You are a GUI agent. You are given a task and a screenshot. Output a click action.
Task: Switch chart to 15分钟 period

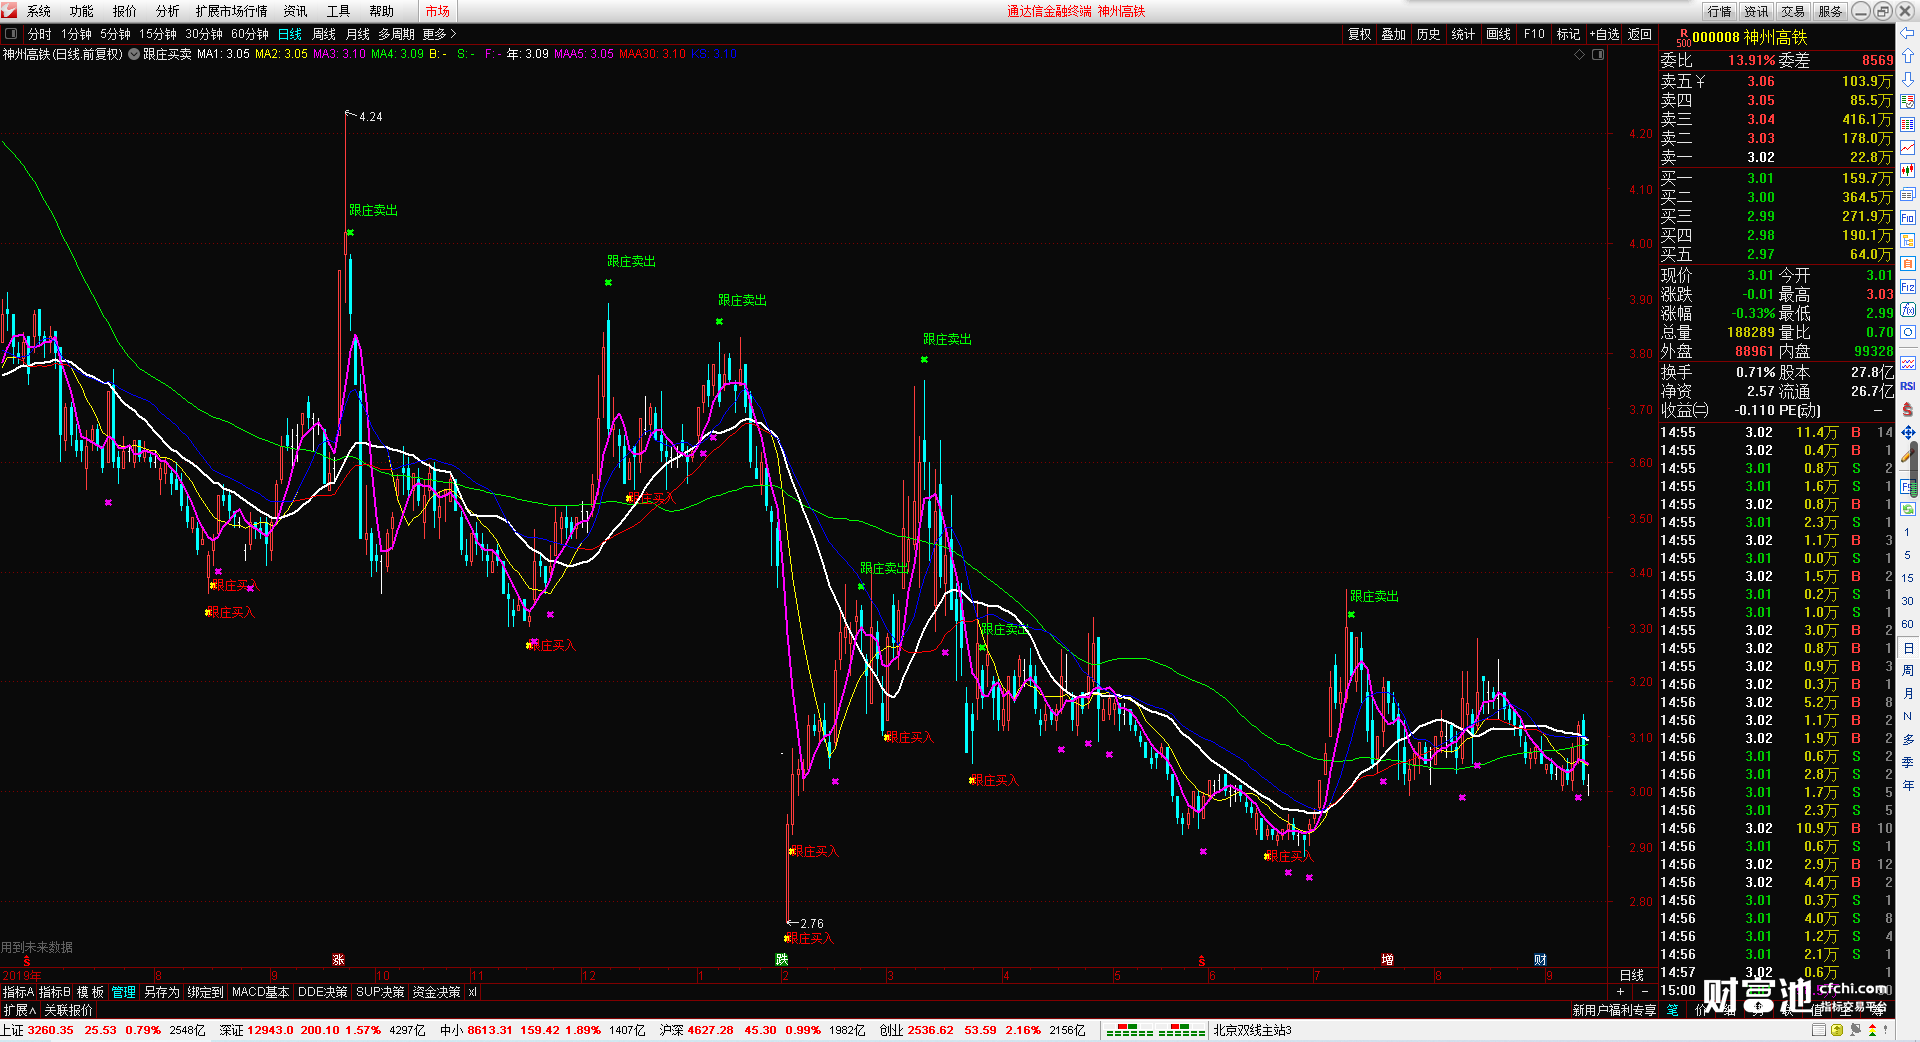tap(158, 34)
